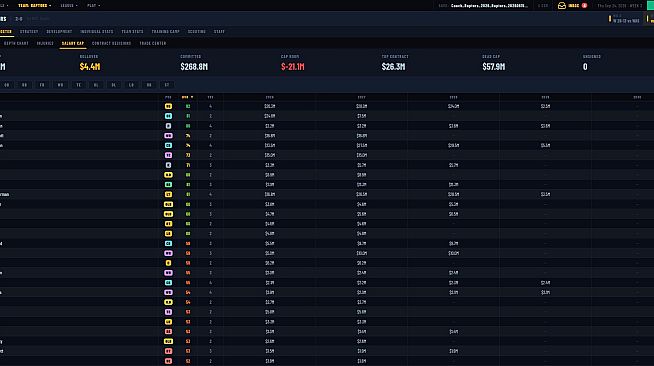The width and height of the screenshot is (654, 366).
Task: Switch to the Scouting tab
Action: pos(196,32)
